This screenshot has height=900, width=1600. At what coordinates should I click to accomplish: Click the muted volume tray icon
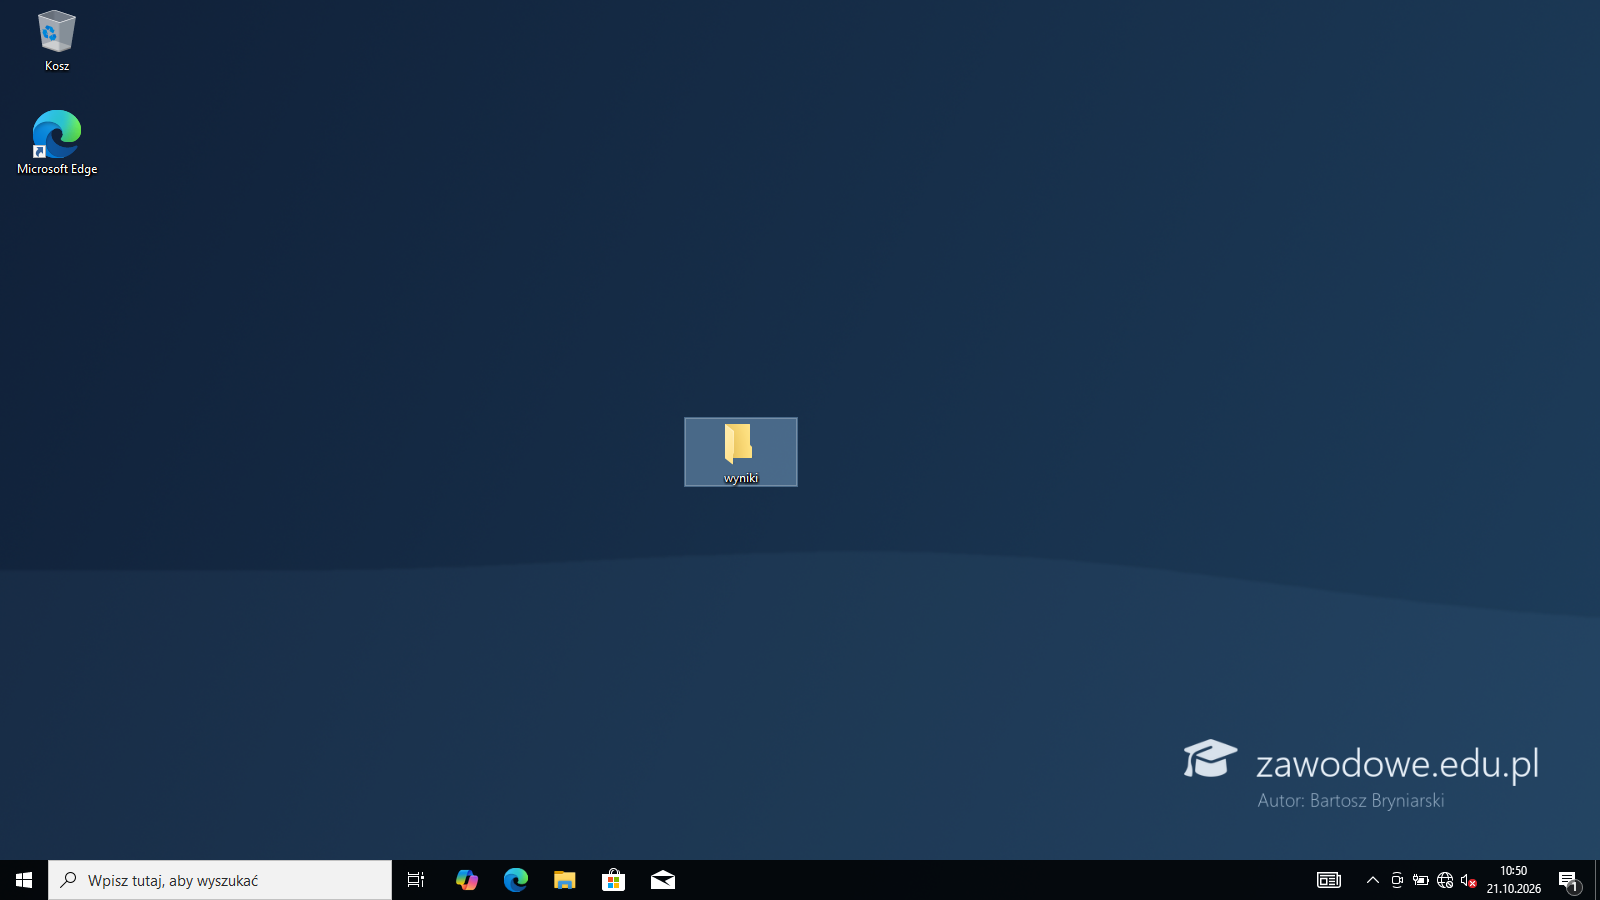point(1469,880)
